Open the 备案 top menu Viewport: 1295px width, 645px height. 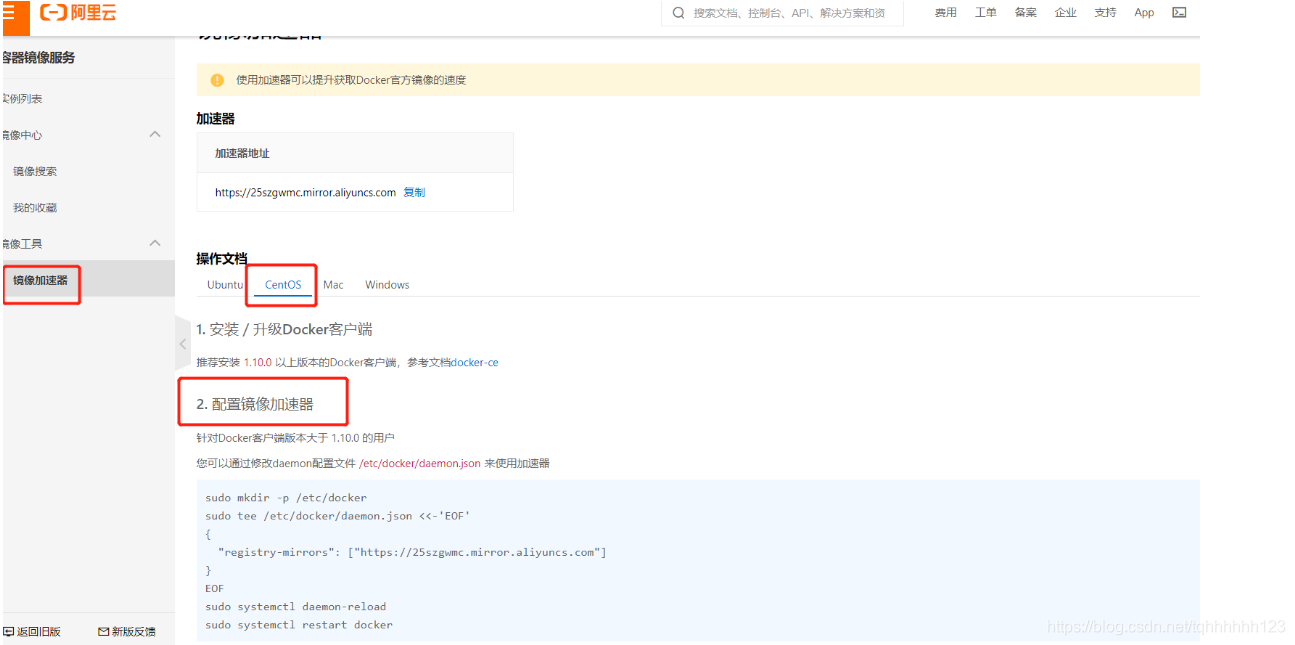(1026, 13)
